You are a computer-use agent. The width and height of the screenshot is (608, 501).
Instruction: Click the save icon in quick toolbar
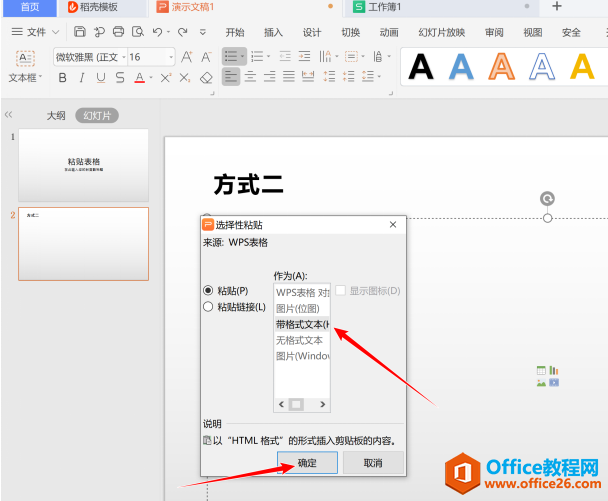80,32
